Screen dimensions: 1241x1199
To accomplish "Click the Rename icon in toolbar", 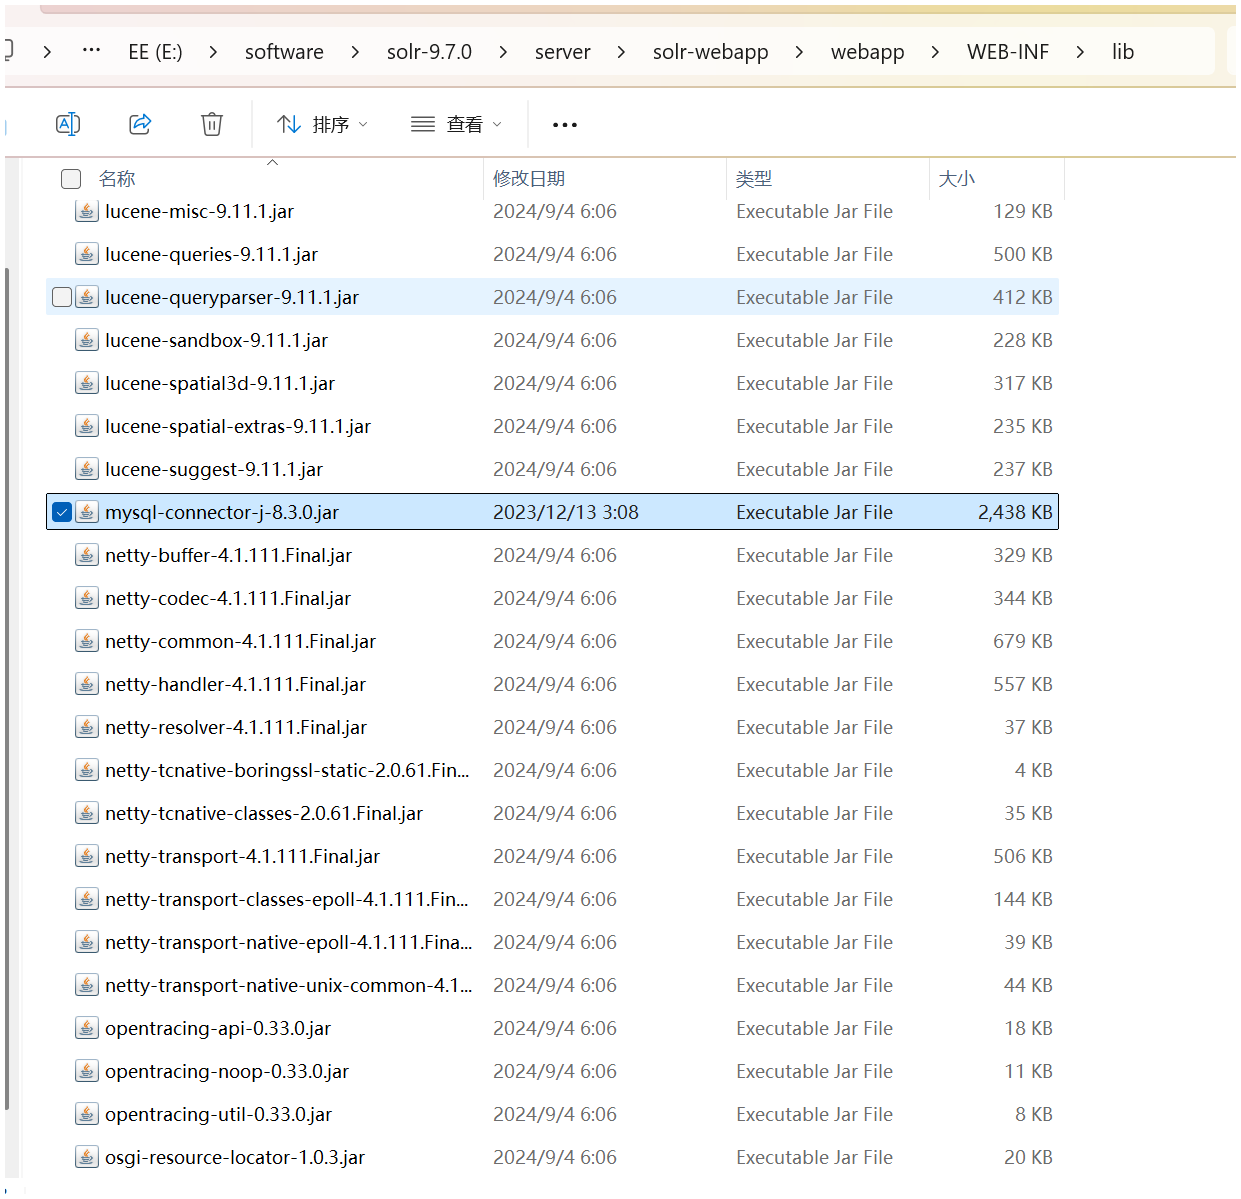I will click(x=68, y=124).
